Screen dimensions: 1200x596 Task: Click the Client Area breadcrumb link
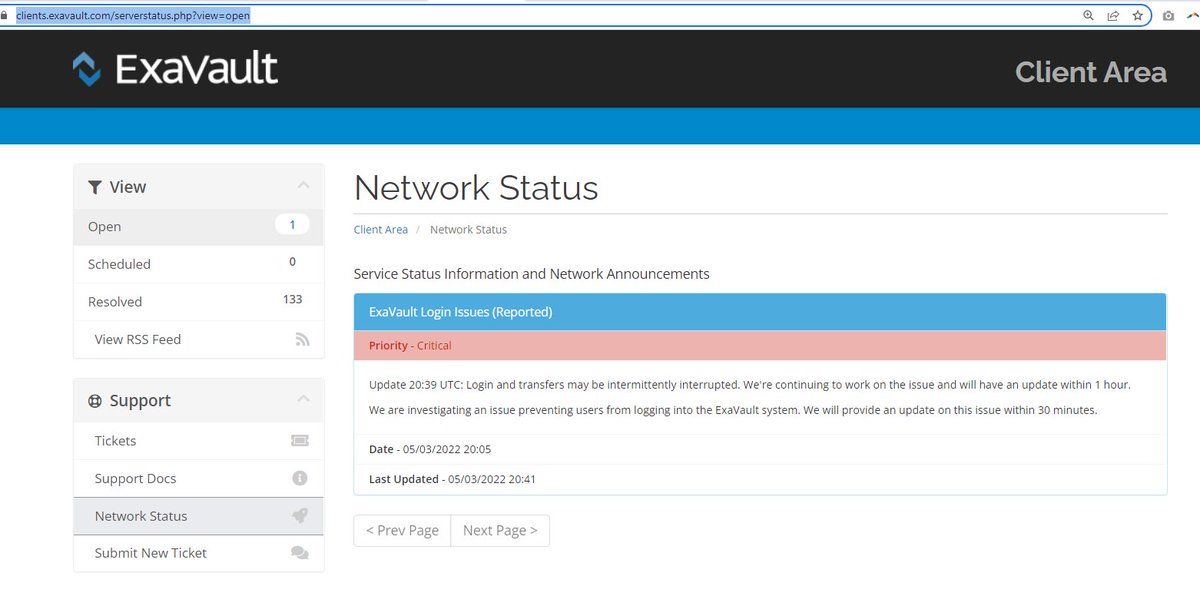tap(381, 230)
